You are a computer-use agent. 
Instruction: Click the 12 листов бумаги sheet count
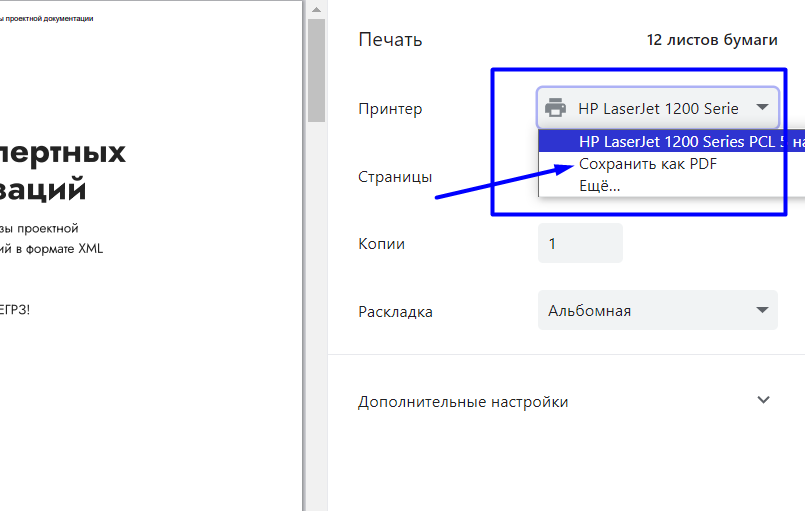coord(712,40)
